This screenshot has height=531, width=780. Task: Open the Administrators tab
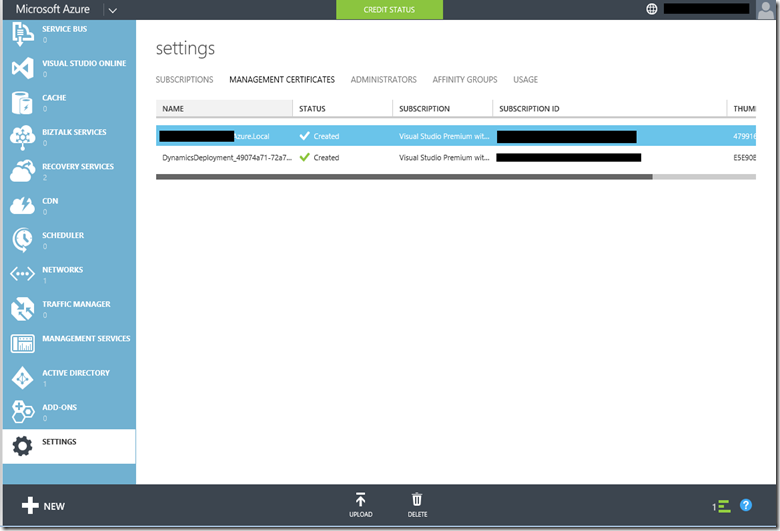384,80
